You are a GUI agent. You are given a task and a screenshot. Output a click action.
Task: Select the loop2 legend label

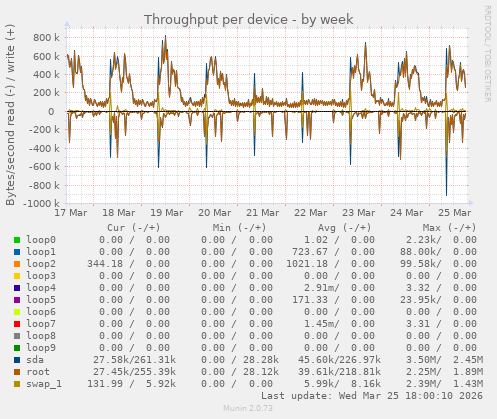[41, 264]
